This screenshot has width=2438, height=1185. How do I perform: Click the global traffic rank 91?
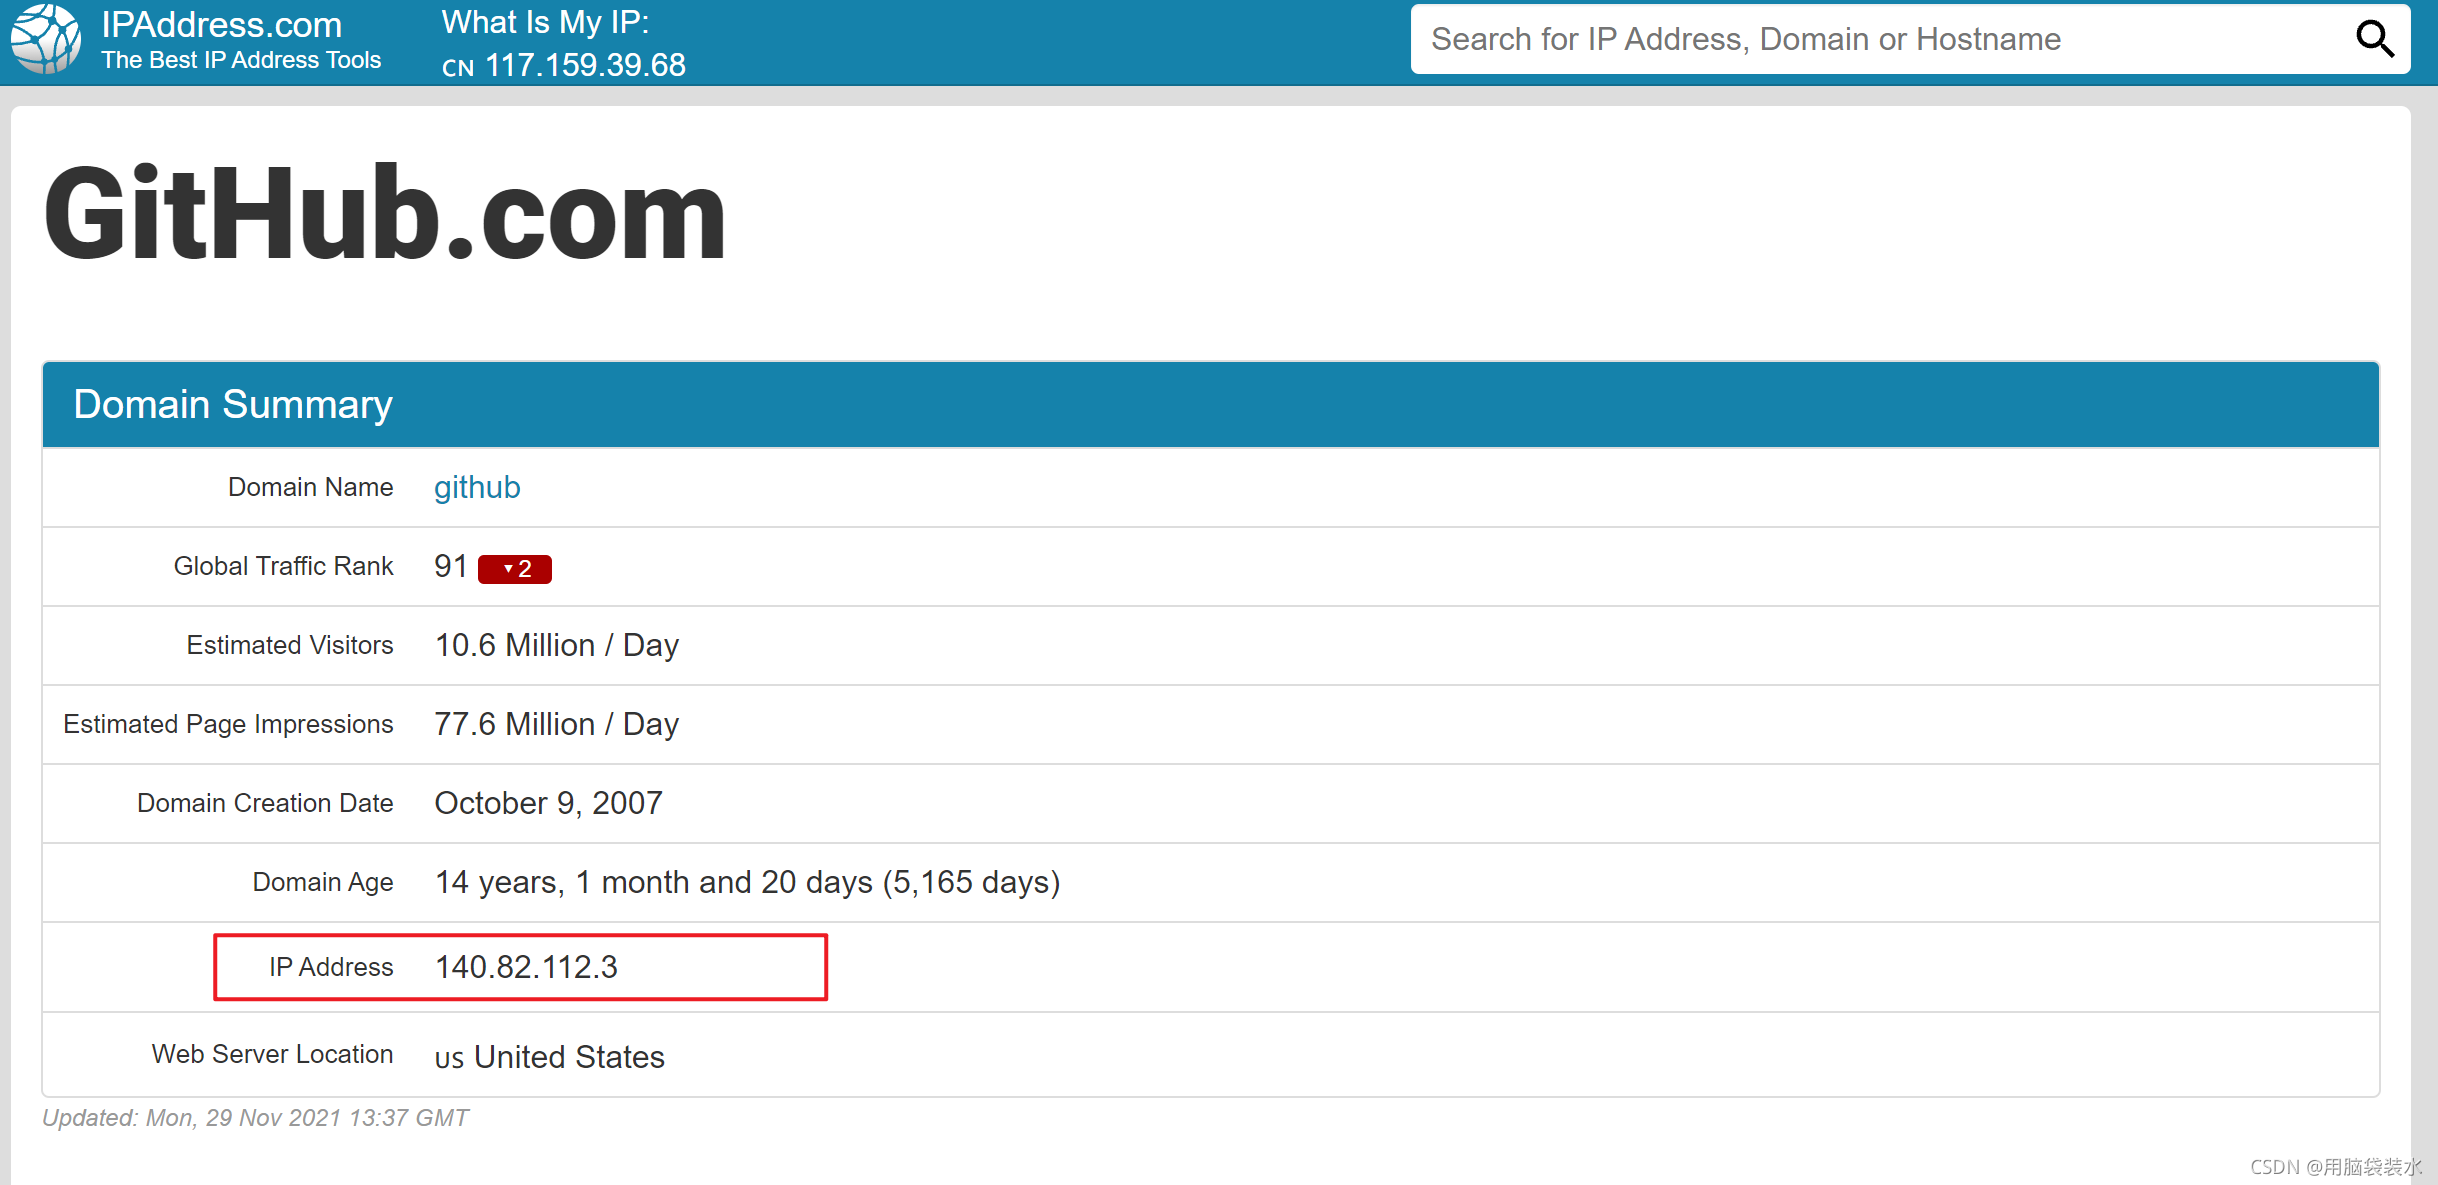point(451,566)
